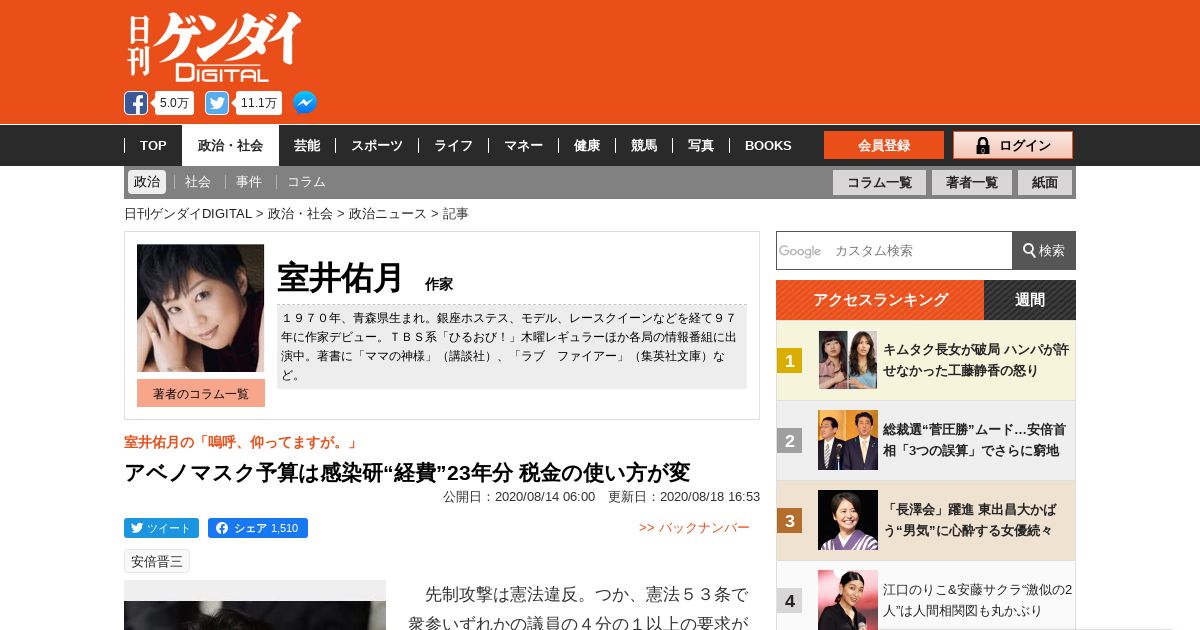
Task: Open the 競馬 menu item
Action: coord(644,145)
